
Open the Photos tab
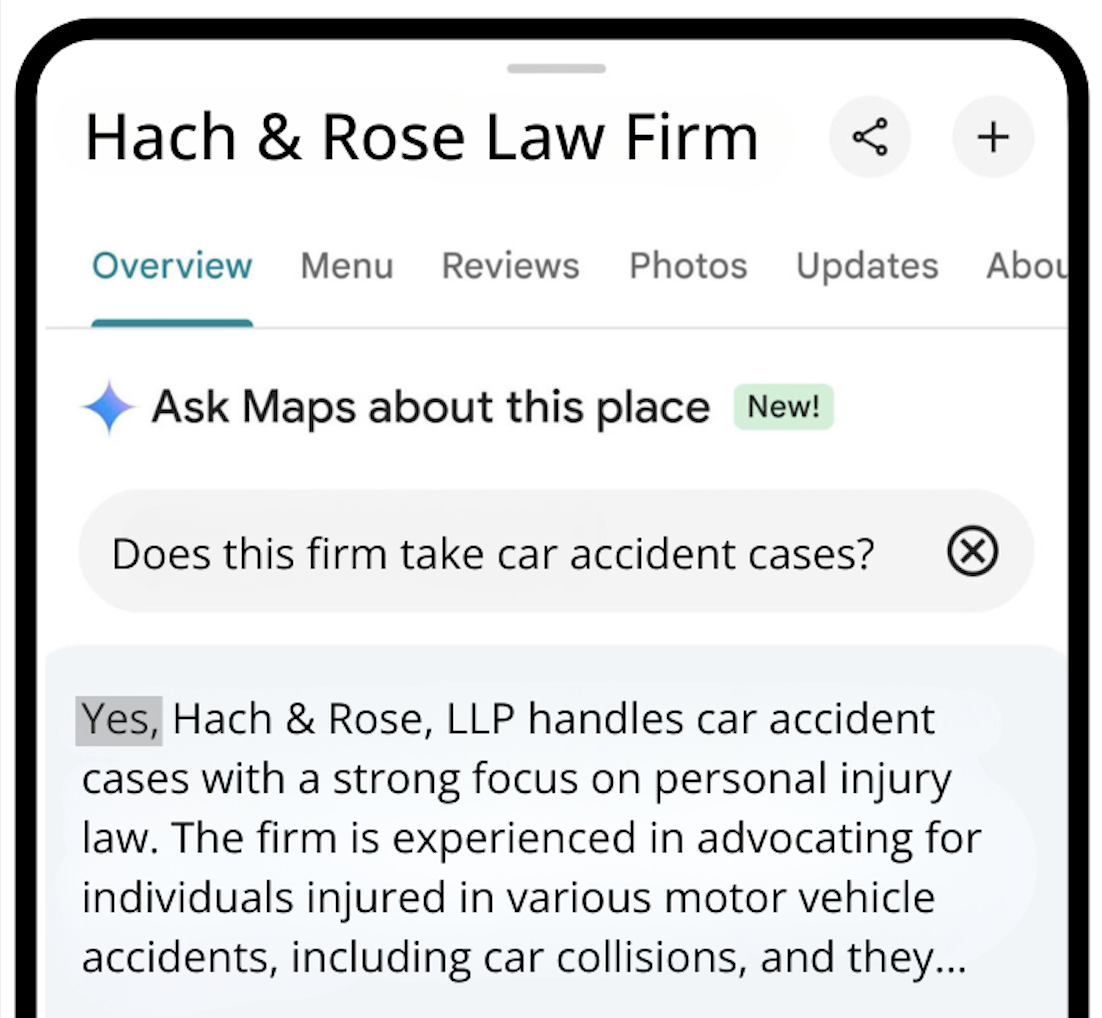coord(688,266)
